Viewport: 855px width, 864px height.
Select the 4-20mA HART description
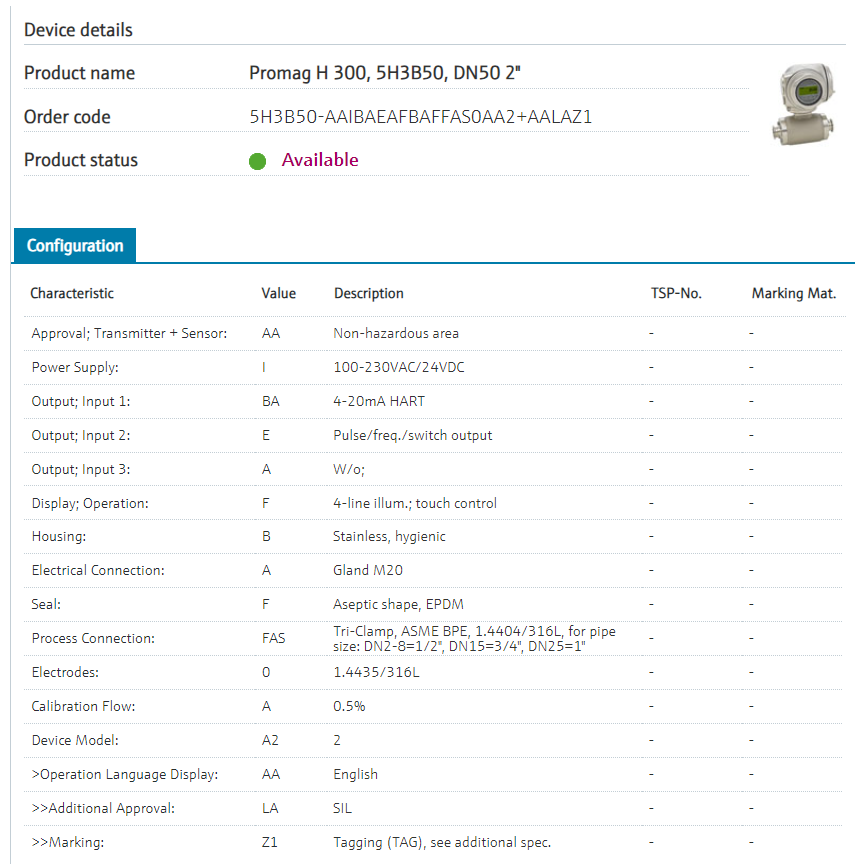pyautogui.click(x=379, y=401)
